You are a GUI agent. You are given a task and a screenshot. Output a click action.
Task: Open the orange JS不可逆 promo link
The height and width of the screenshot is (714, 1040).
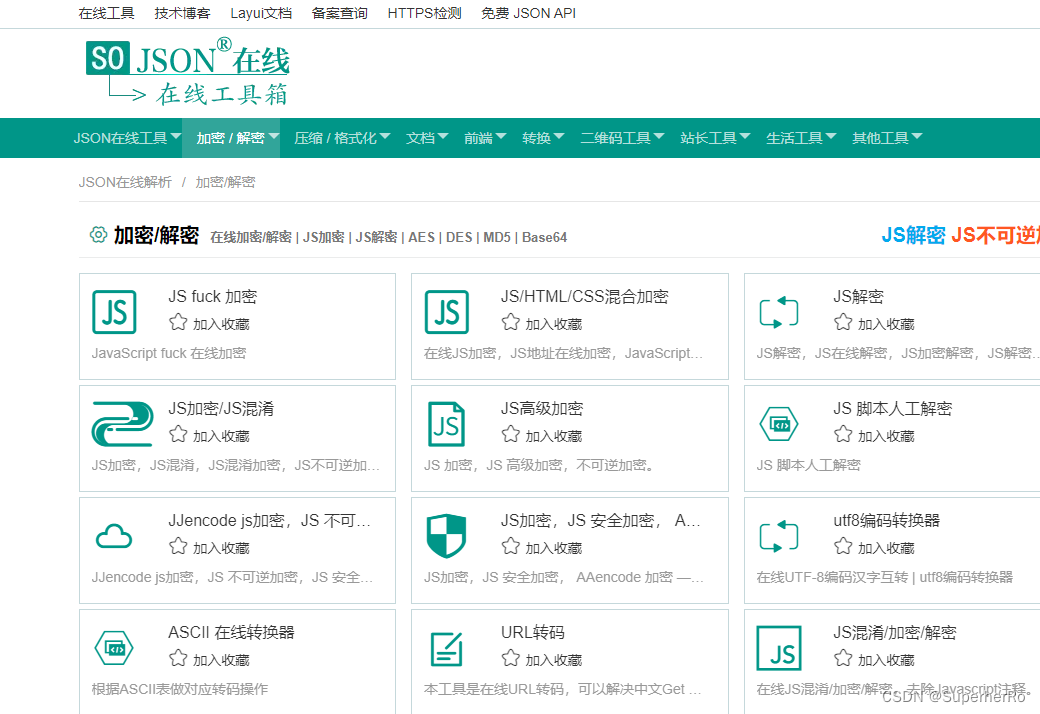[996, 235]
